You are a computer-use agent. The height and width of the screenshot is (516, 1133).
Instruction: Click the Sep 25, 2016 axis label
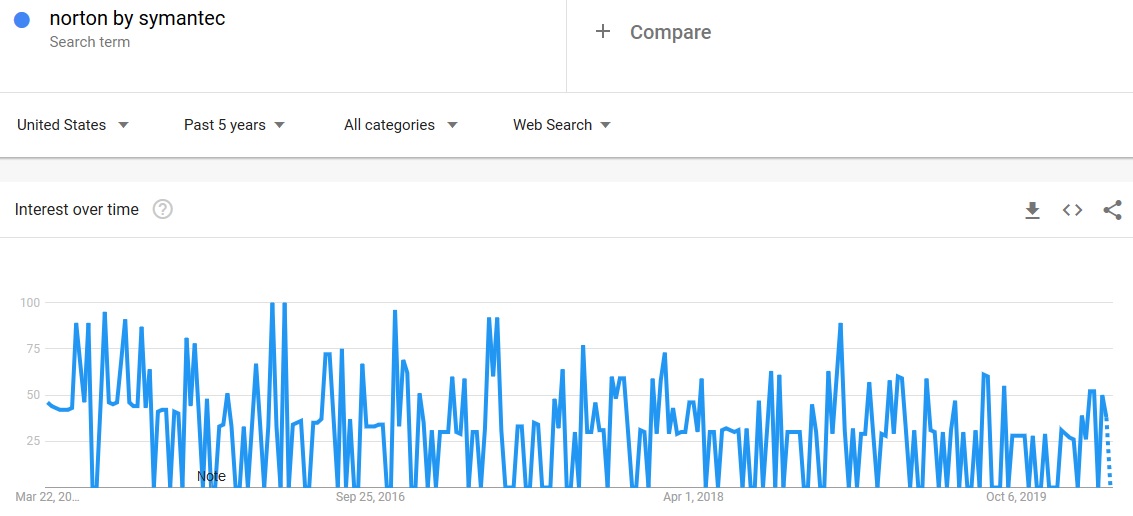tap(371, 497)
